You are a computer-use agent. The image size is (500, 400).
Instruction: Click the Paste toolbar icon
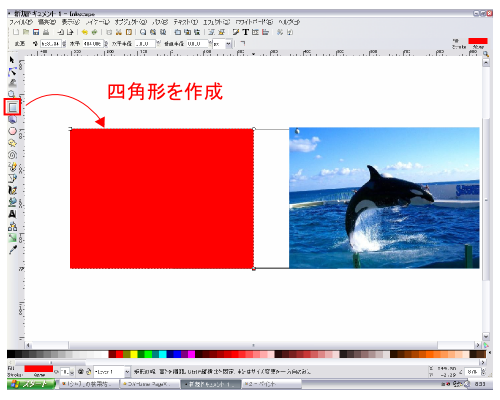pyautogui.click(x=129, y=32)
